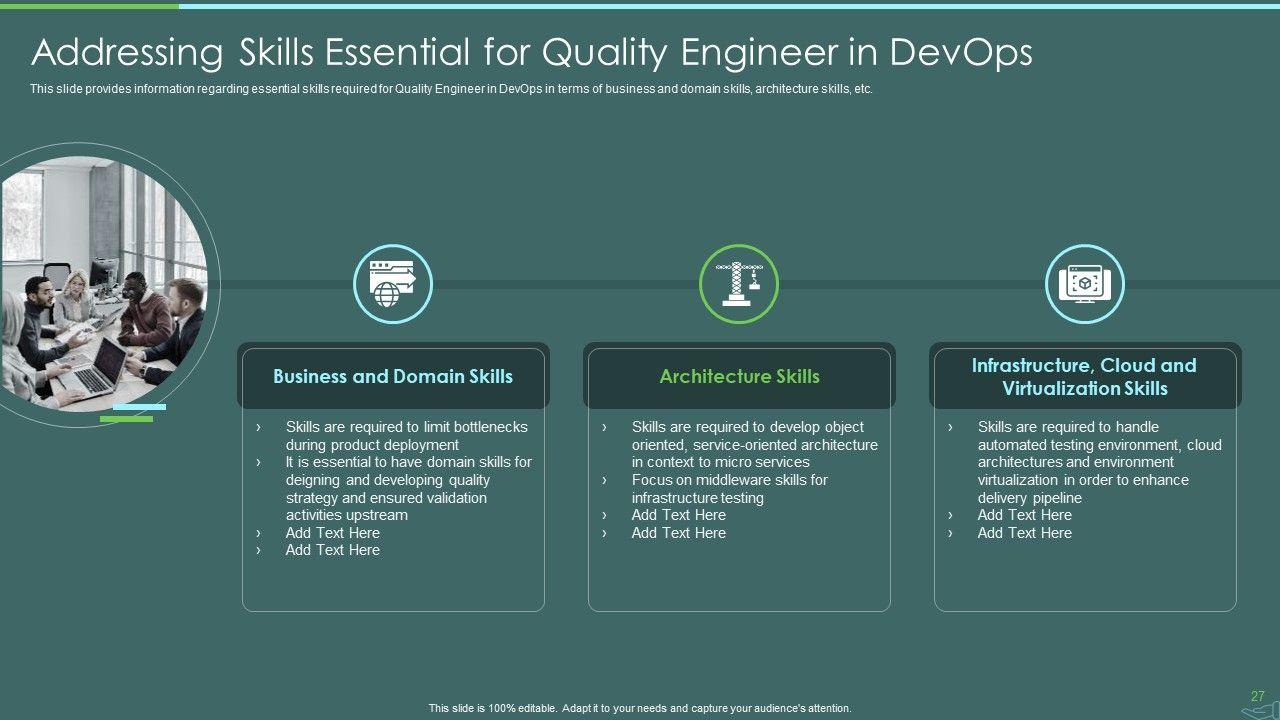The width and height of the screenshot is (1280, 720).
Task: Click bullet 'It is essential to have domain skills'
Action: click(x=408, y=489)
